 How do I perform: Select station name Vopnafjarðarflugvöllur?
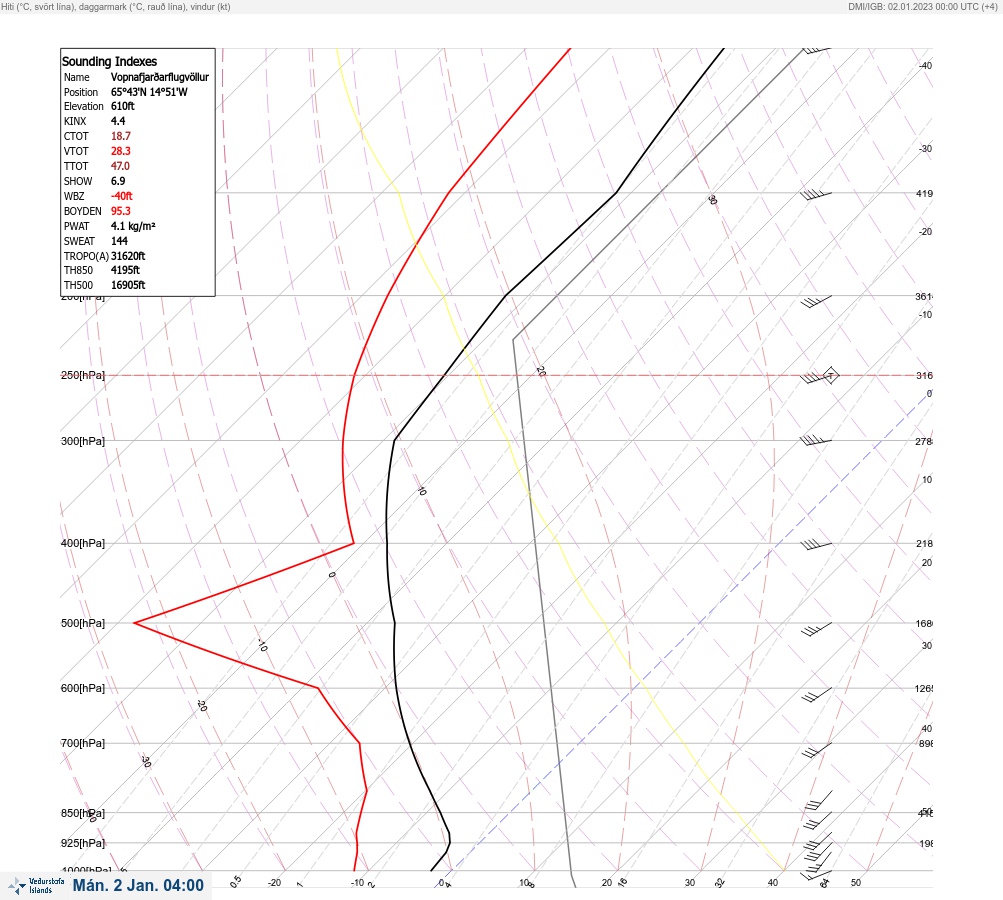(x=160, y=77)
